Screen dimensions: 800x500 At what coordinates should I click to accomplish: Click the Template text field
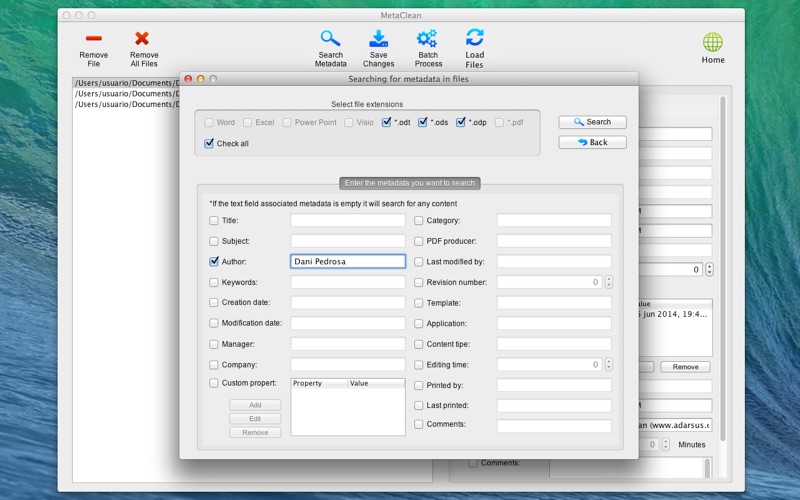pyautogui.click(x=554, y=303)
